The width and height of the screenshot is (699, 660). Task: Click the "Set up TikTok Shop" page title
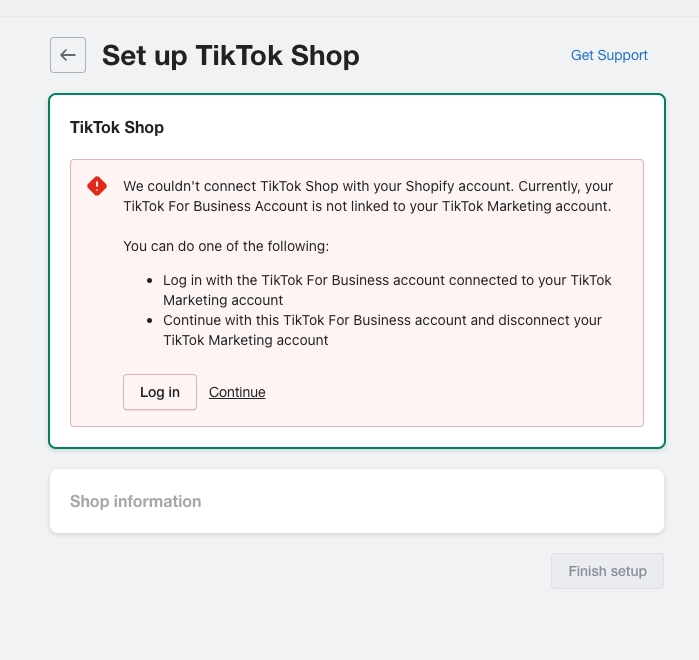230,55
